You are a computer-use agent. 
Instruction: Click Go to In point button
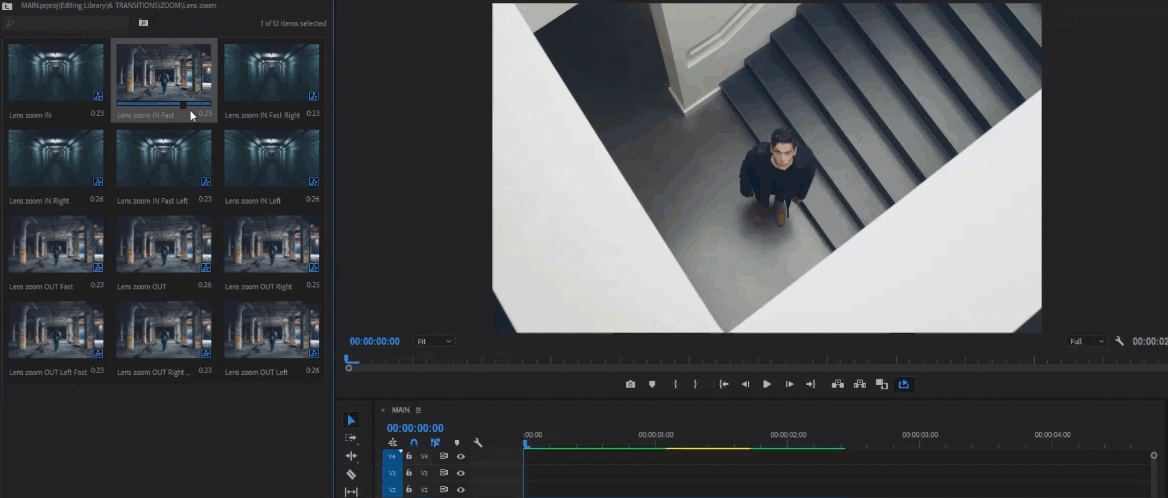[x=724, y=384]
